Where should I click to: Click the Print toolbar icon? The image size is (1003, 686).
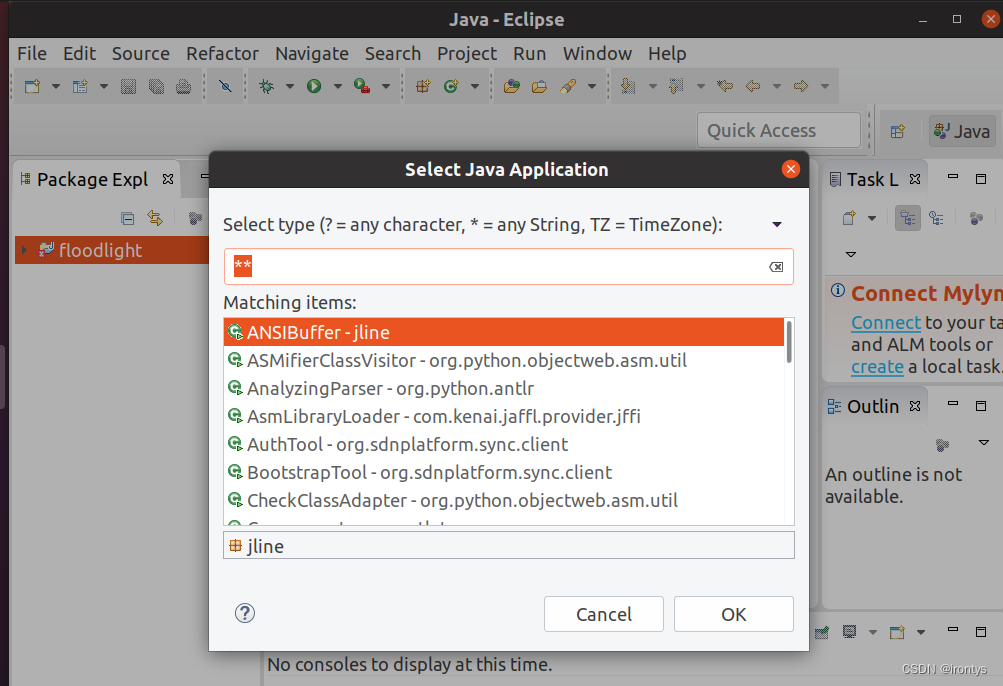pos(184,86)
